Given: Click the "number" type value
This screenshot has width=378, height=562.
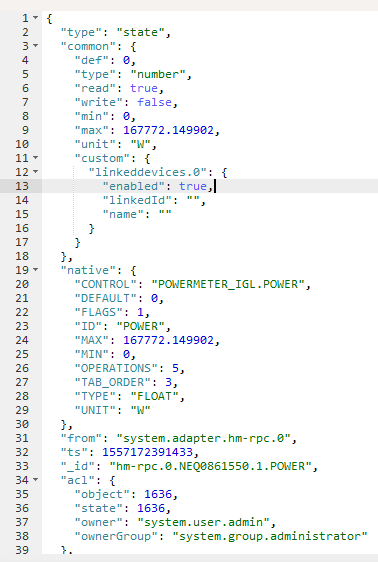Looking at the screenshot, I should pos(158,74).
